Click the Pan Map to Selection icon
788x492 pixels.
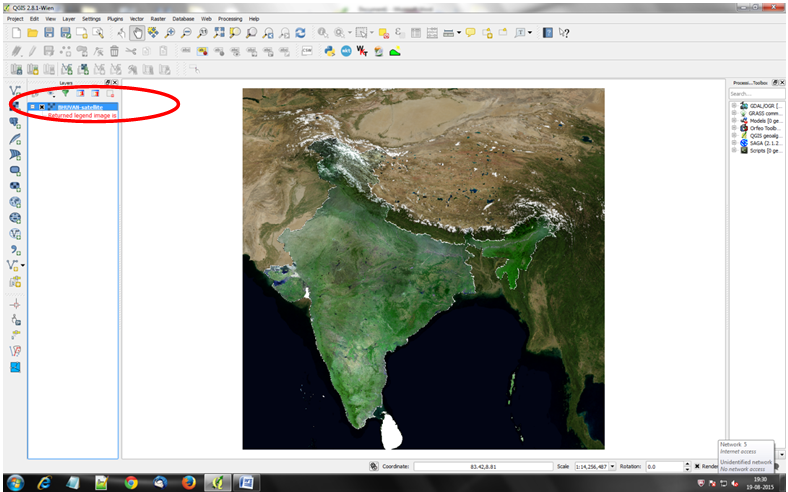pos(153,33)
